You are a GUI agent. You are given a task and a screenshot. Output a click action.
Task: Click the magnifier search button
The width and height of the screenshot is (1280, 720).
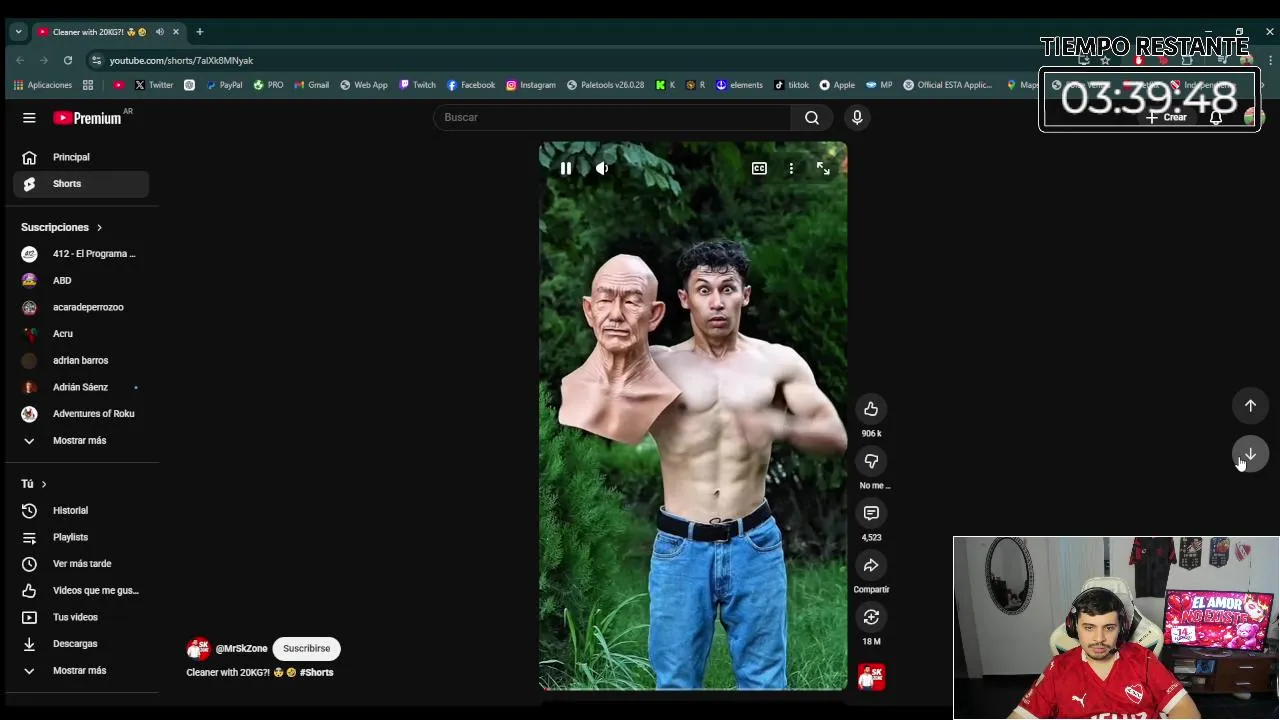(812, 118)
